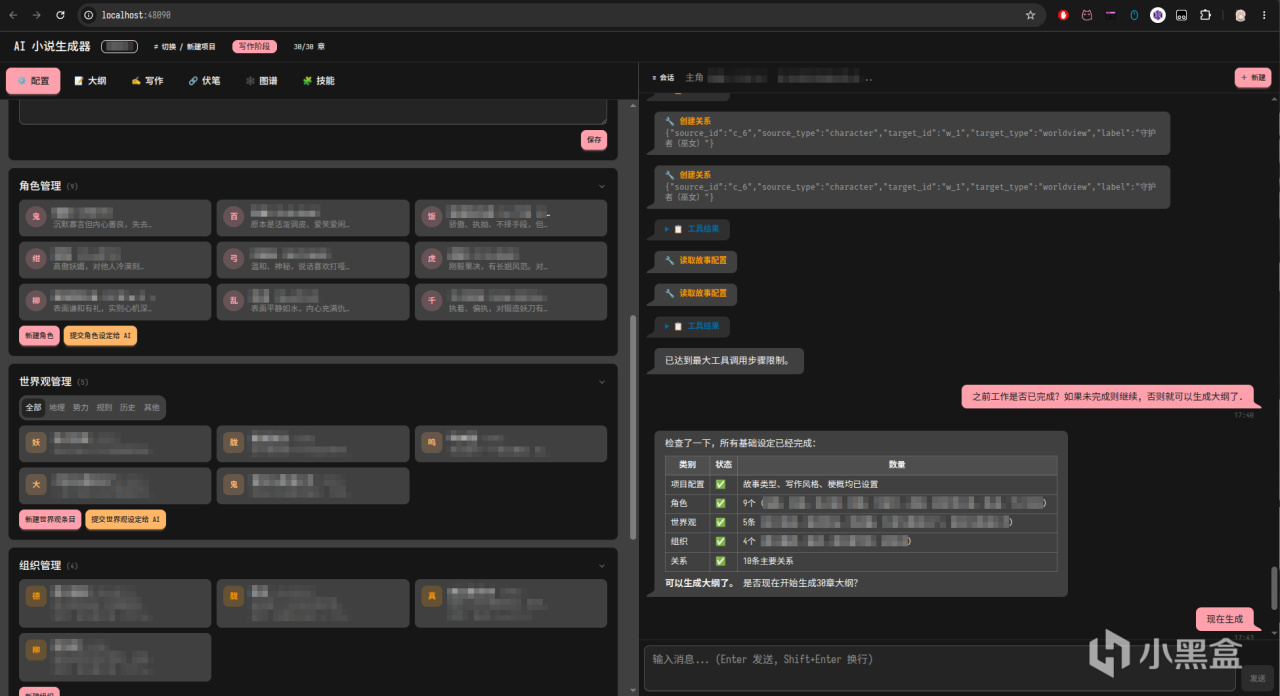Click the chat panel scrollbar thumb
This screenshot has width=1280, height=696.
(1274, 587)
